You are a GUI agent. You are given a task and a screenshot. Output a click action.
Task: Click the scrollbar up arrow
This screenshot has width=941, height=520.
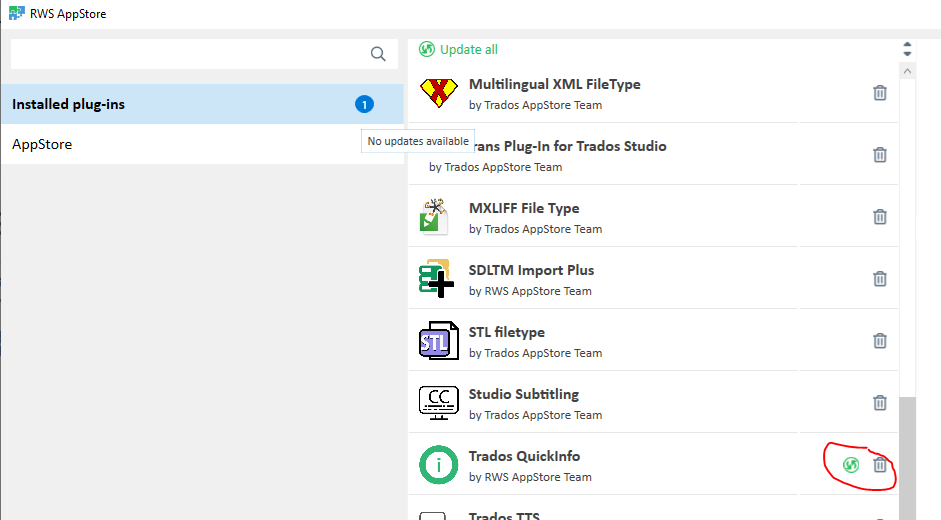point(907,71)
